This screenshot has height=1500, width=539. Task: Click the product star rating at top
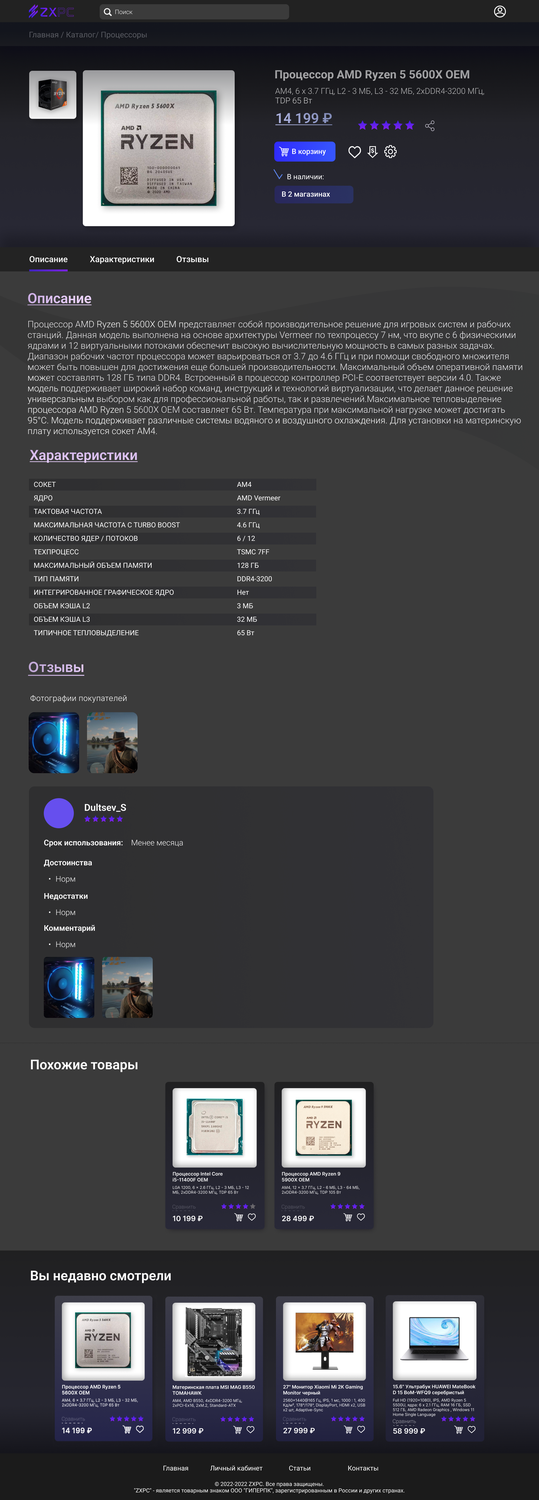[x=386, y=125]
